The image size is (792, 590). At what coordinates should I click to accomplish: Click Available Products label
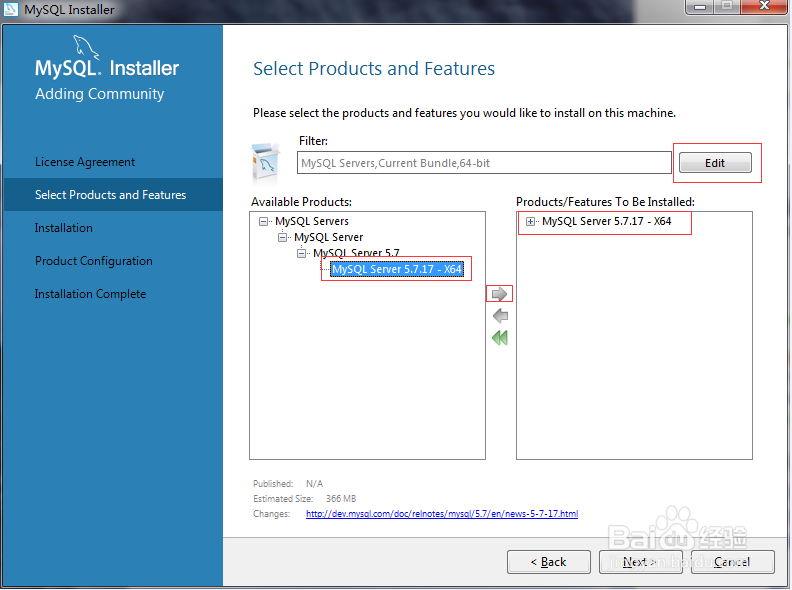pyautogui.click(x=301, y=202)
